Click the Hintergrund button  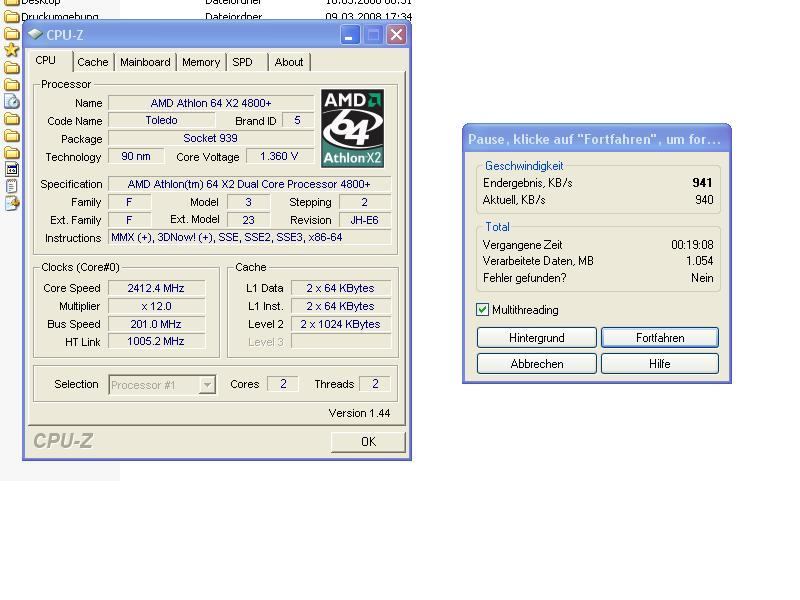537,338
